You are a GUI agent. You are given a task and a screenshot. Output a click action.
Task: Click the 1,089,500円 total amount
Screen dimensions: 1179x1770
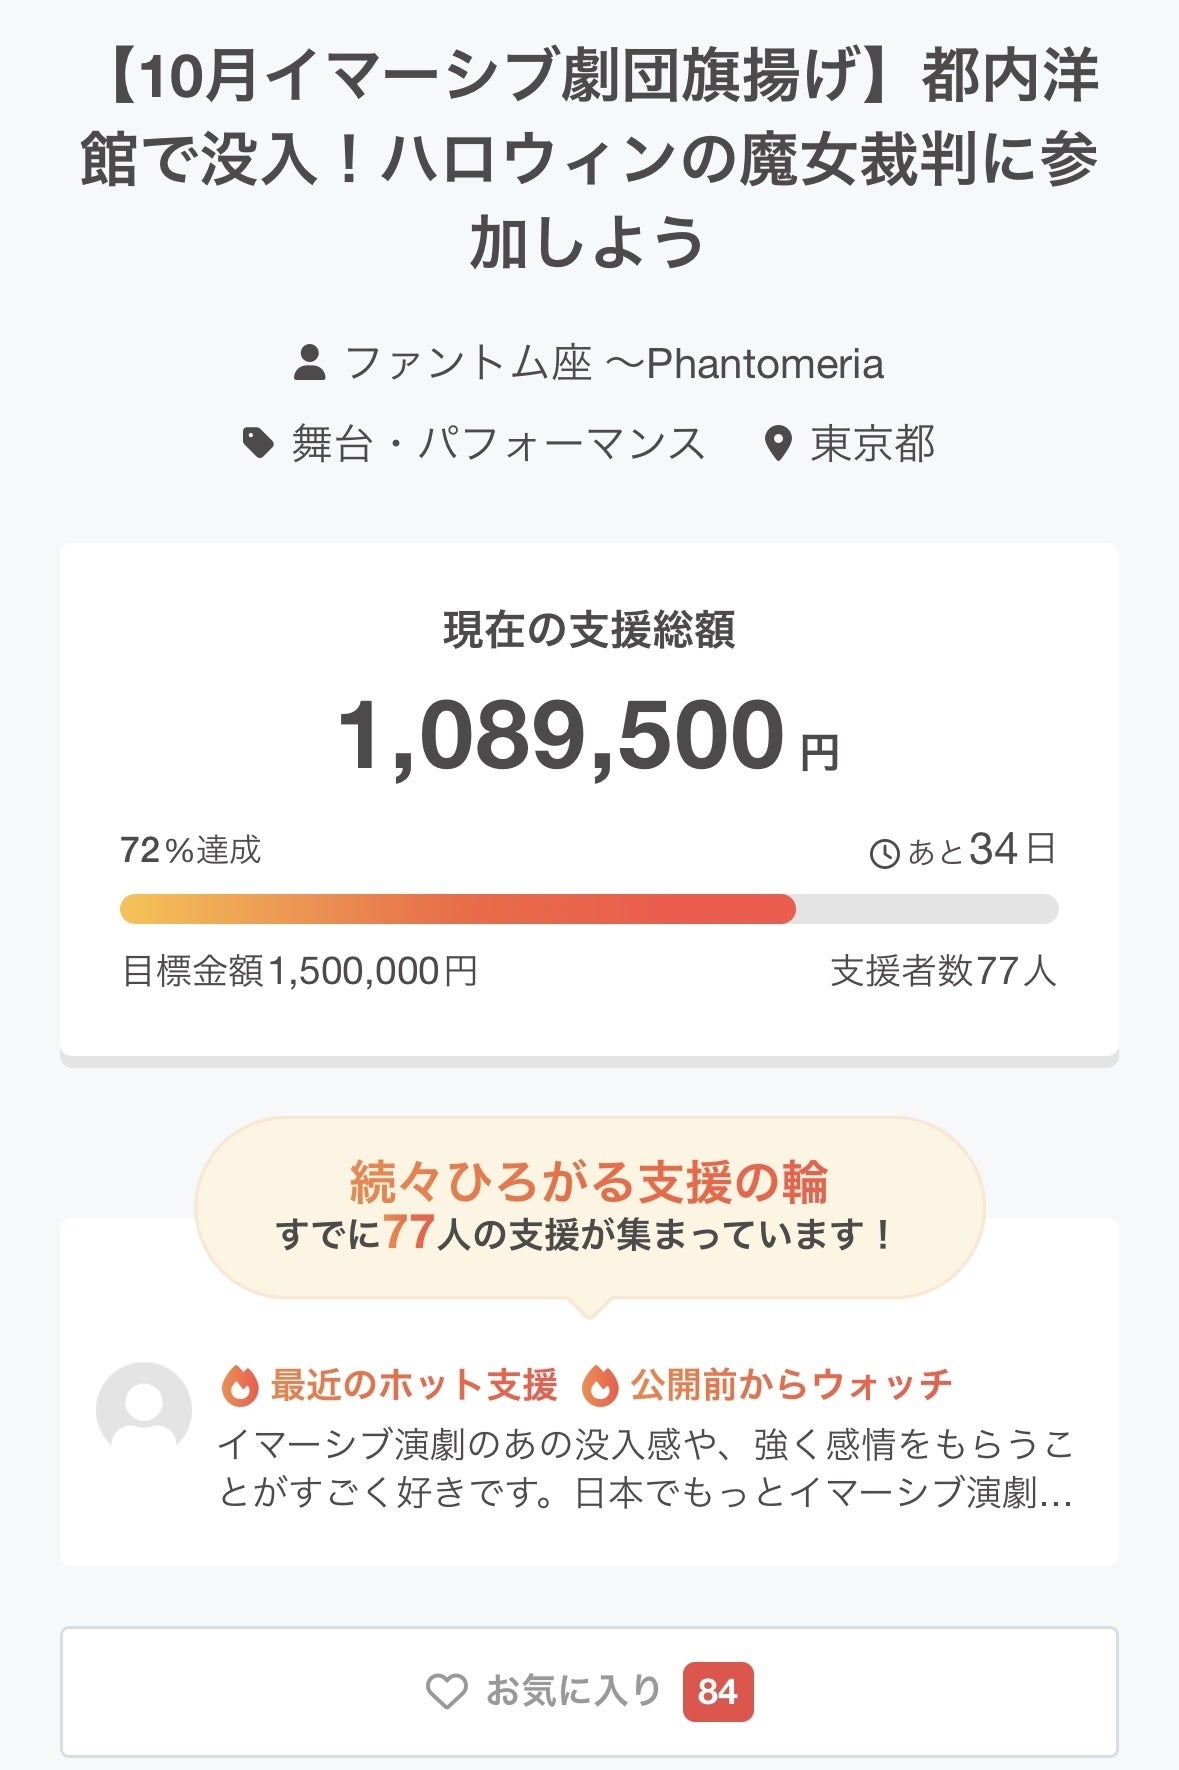pos(588,737)
